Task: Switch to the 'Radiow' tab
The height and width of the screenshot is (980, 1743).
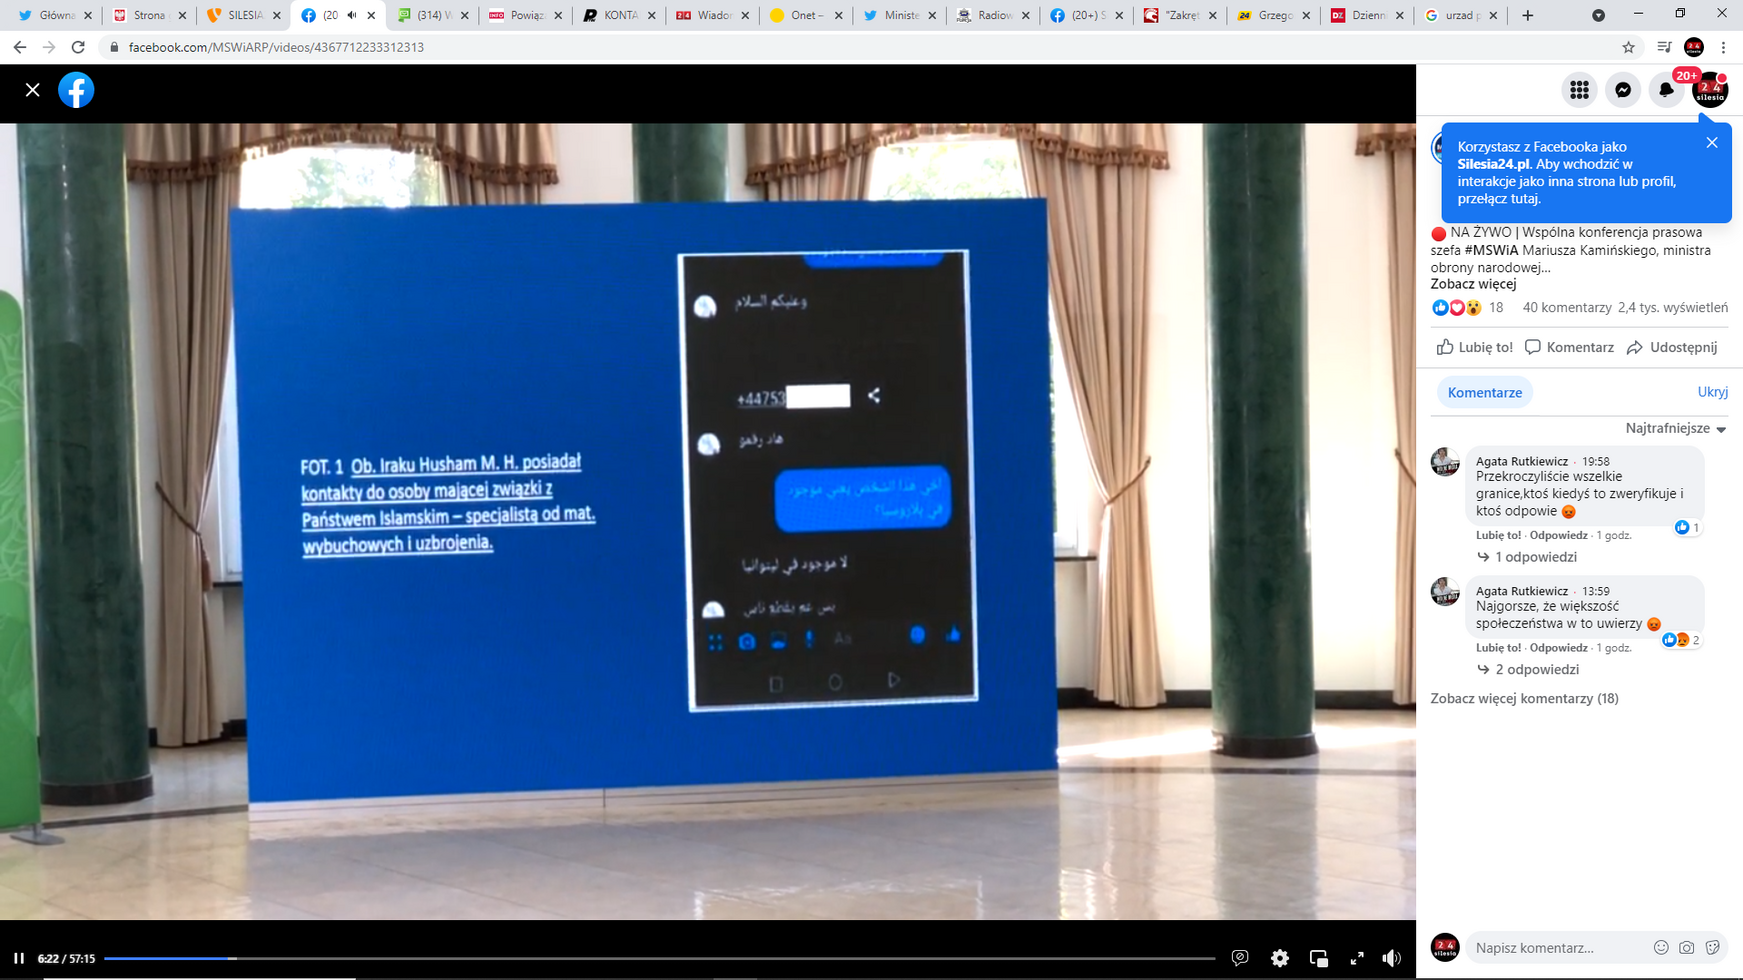Action: 992,15
